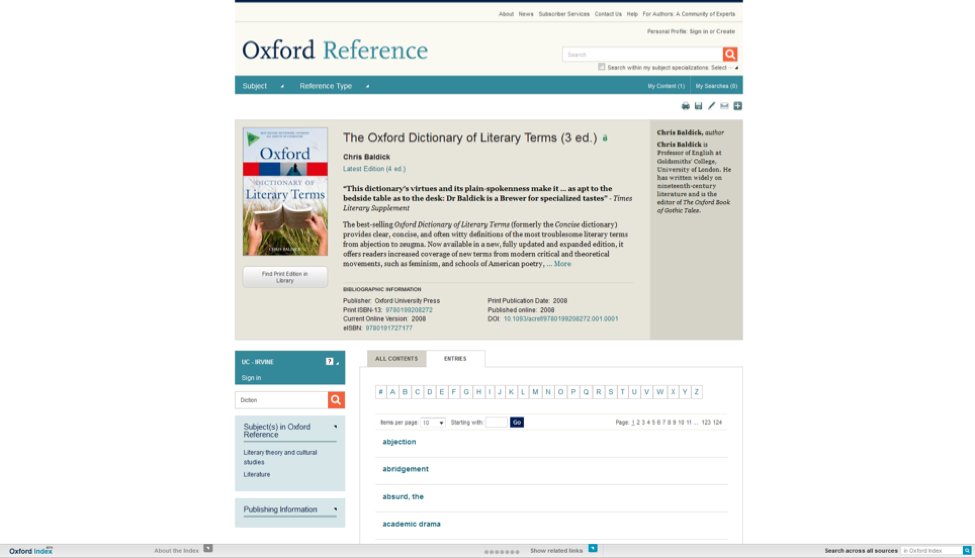Open the Items per page dropdown
Screen dimensions: 975x558
coord(433,422)
